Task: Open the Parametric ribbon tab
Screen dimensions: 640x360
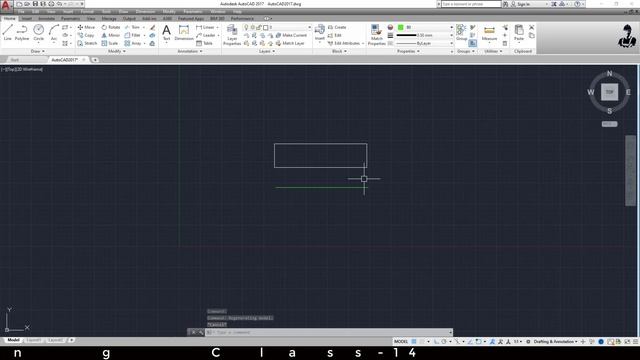Action: click(70, 18)
